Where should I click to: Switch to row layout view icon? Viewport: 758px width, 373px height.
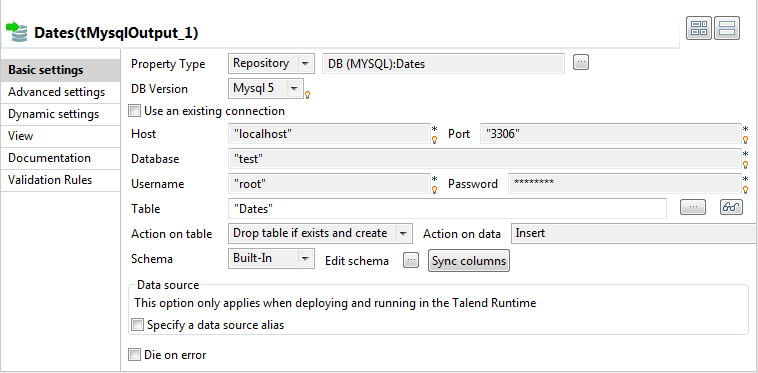[727, 29]
